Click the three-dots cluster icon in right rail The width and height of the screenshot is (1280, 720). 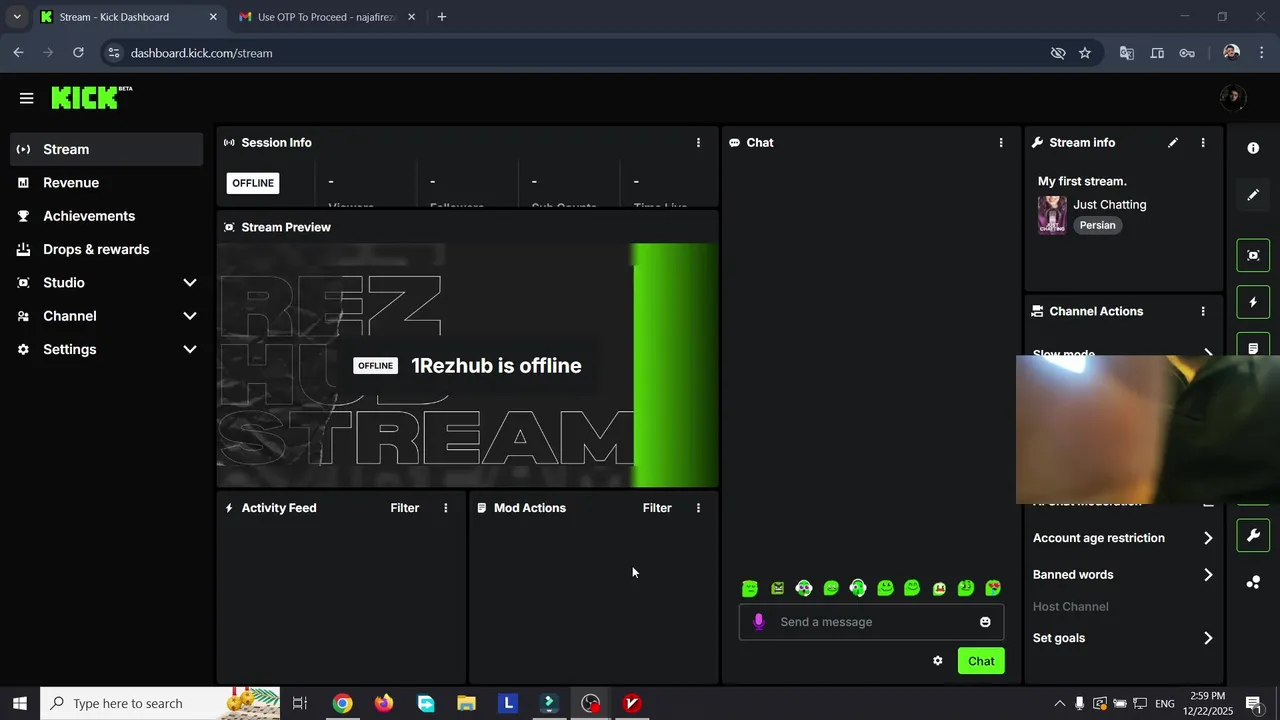(1253, 582)
